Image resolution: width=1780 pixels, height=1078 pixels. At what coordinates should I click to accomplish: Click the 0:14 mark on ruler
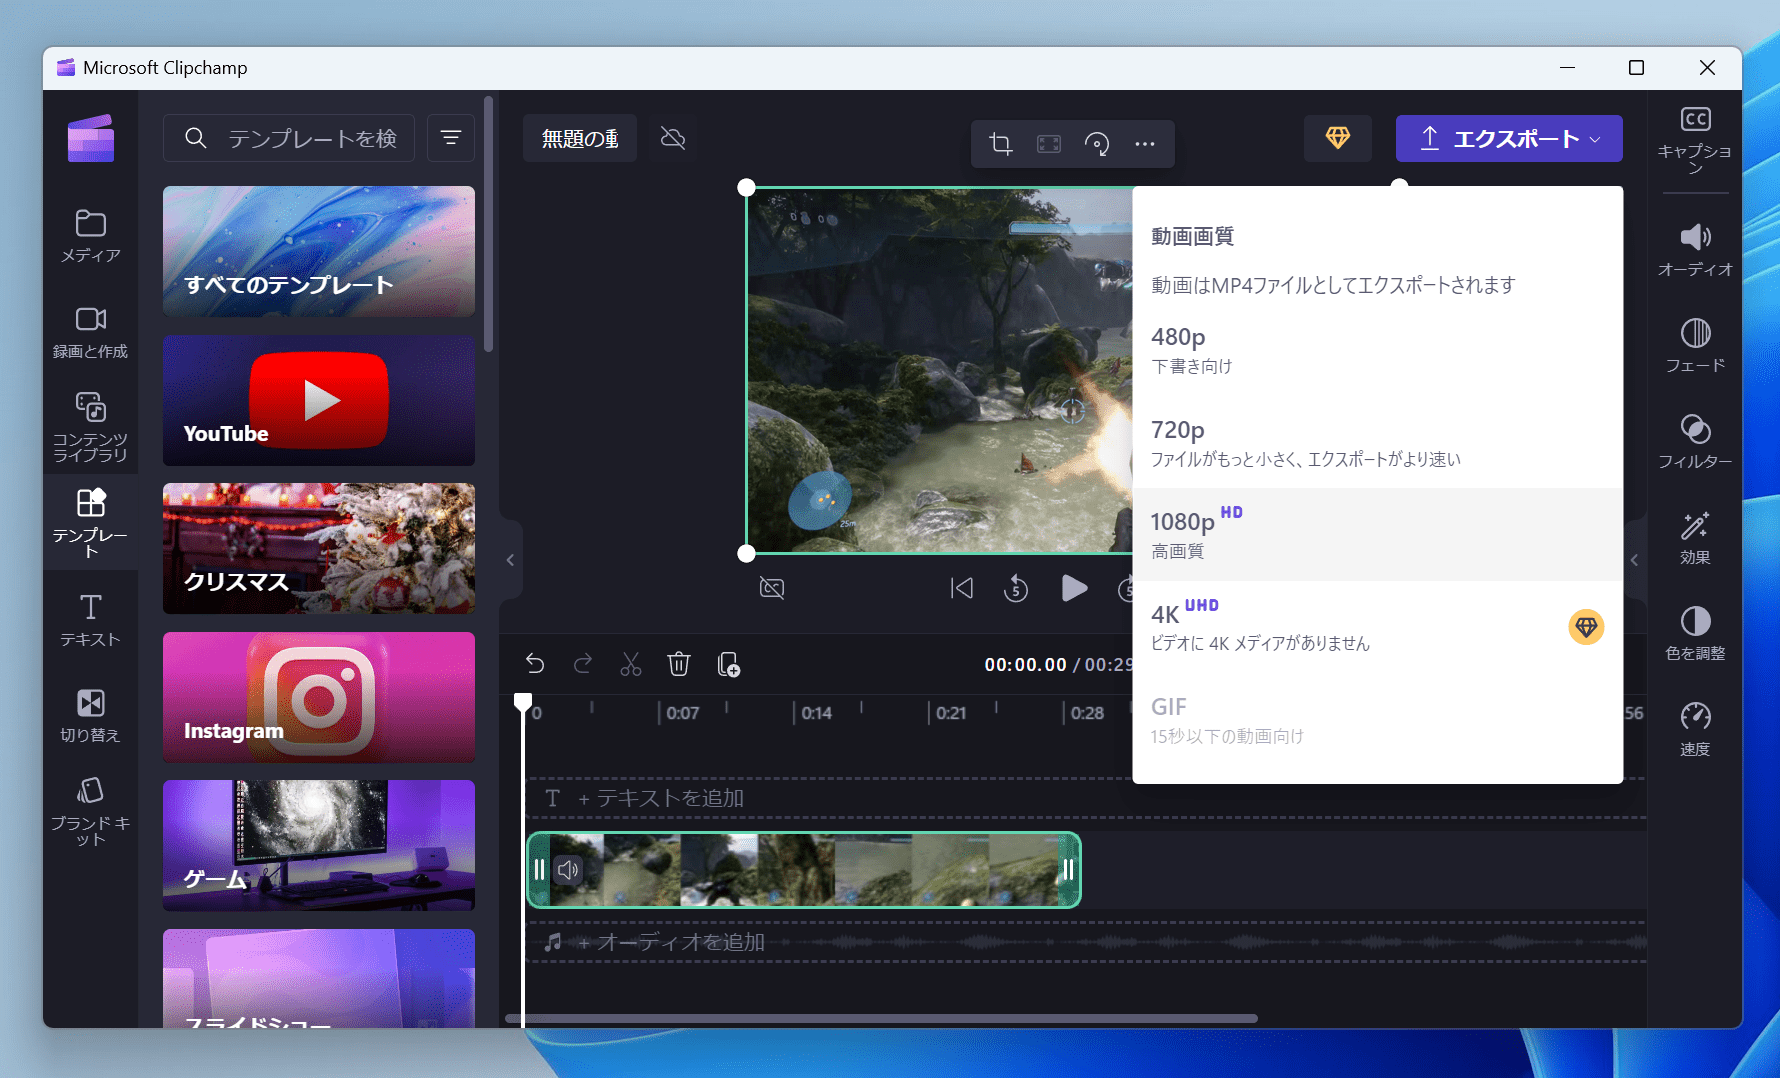point(816,713)
